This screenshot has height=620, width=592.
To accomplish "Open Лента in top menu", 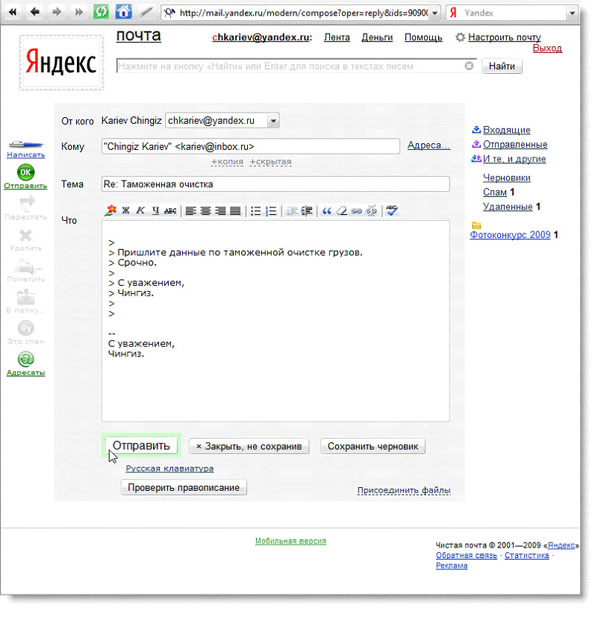I will [337, 37].
